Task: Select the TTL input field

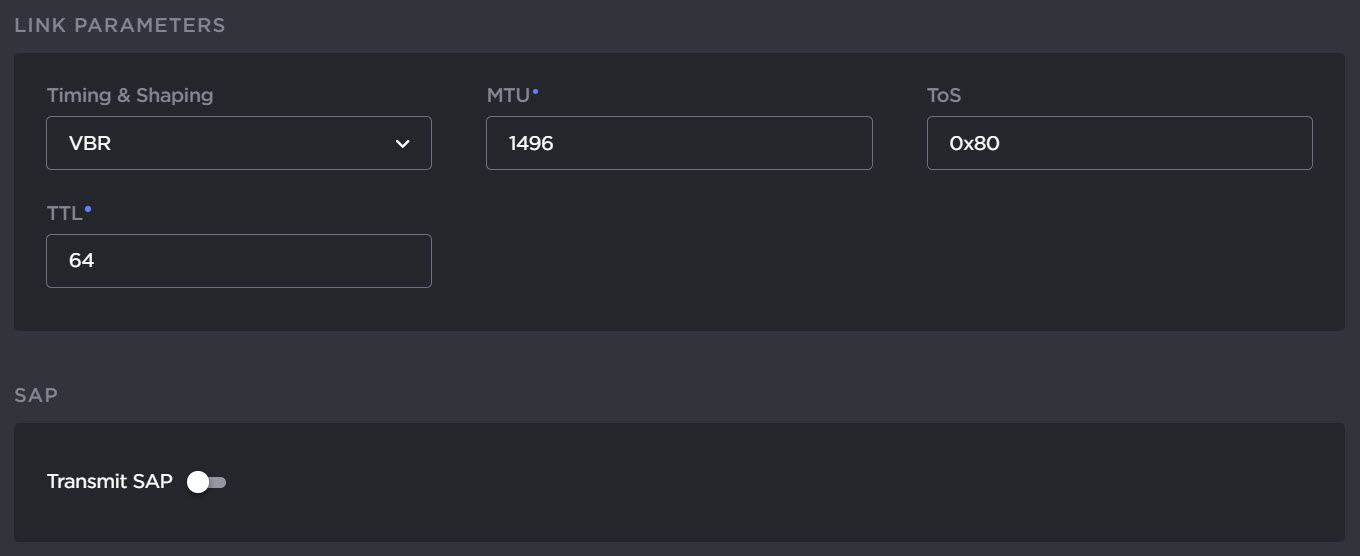Action: (x=238, y=261)
